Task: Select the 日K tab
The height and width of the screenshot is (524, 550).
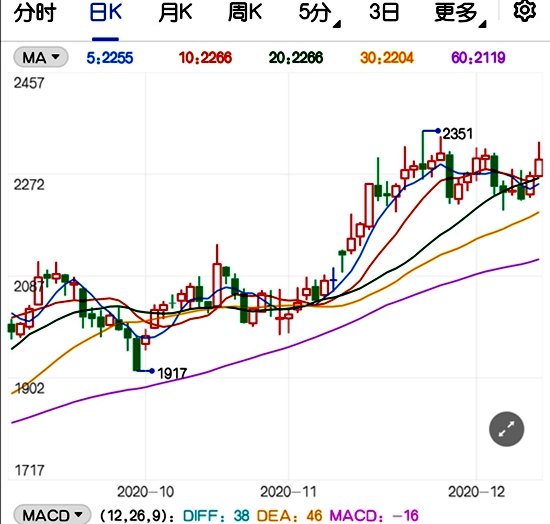Action: coord(106,13)
